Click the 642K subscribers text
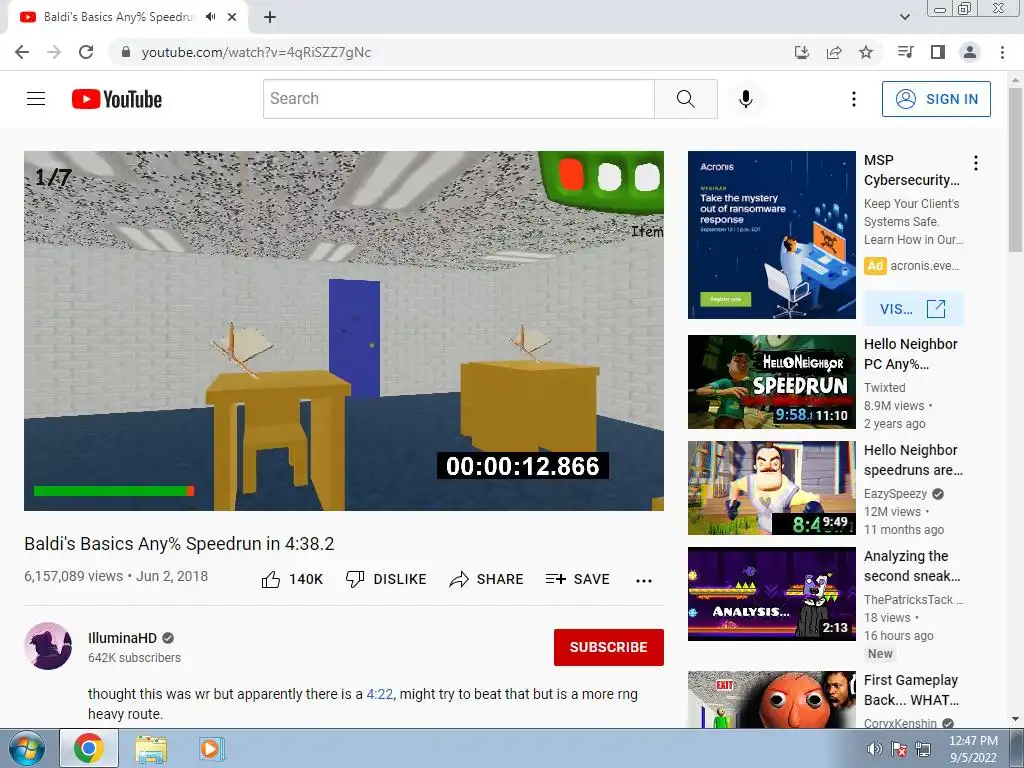 [x=135, y=658]
